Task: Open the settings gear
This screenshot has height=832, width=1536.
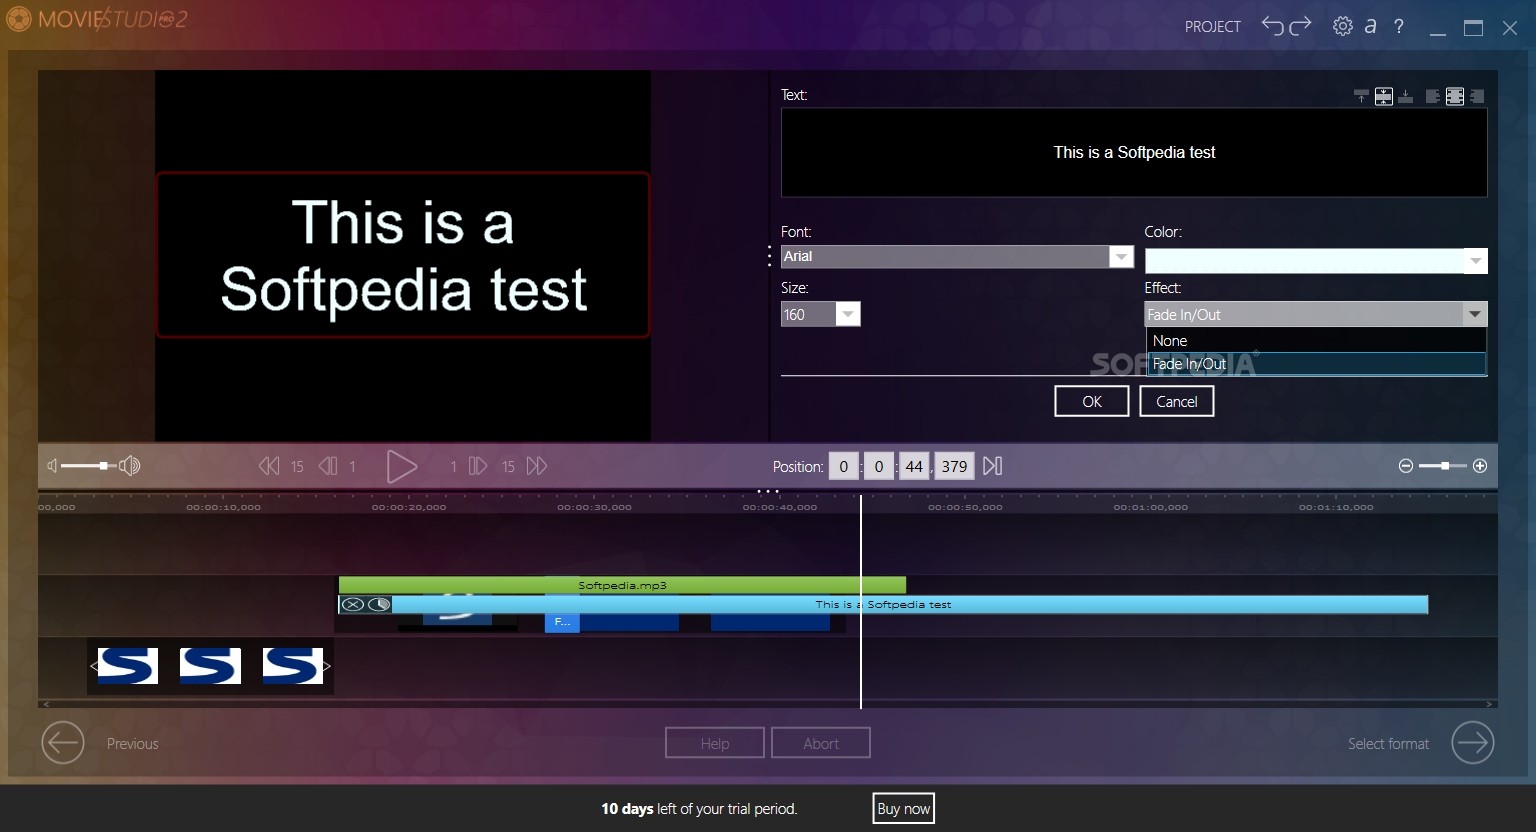Action: coord(1343,26)
